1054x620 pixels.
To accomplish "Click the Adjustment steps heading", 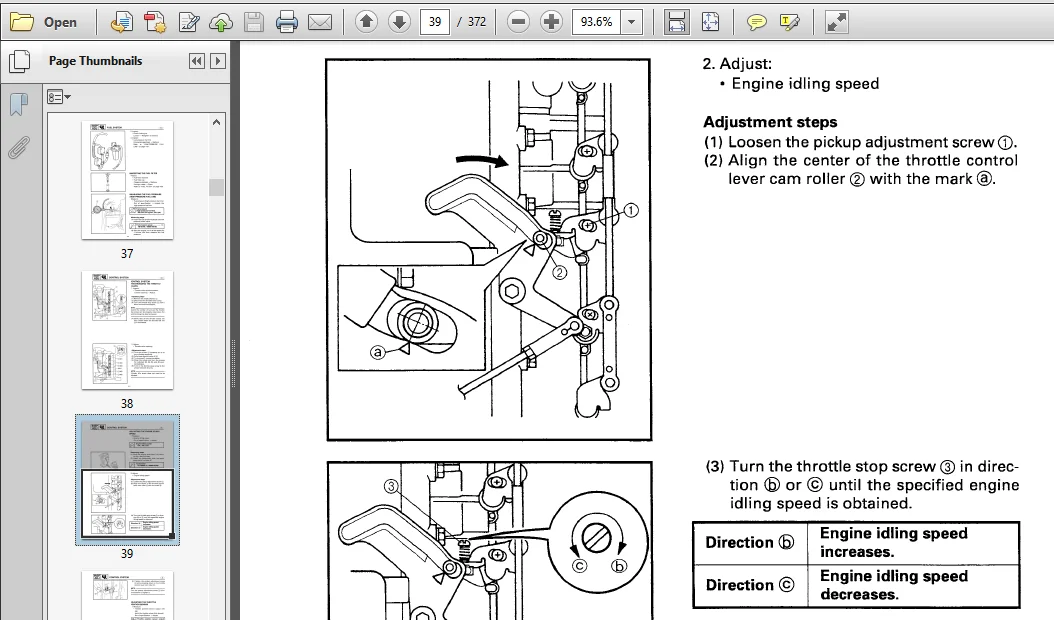I will (770, 122).
